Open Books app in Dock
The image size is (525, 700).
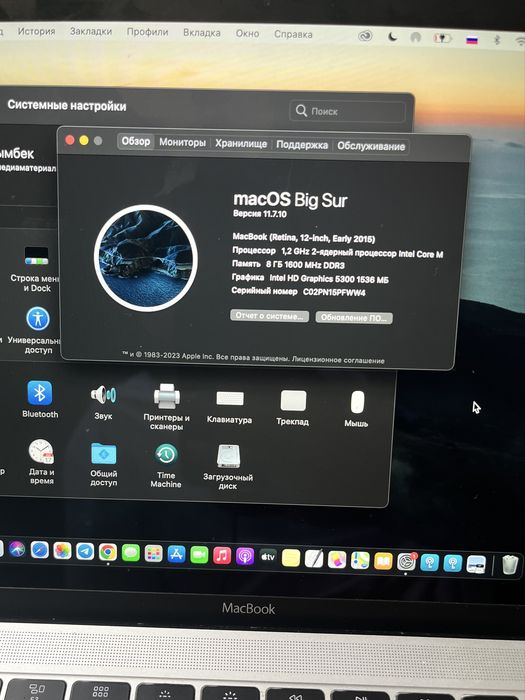point(383,561)
